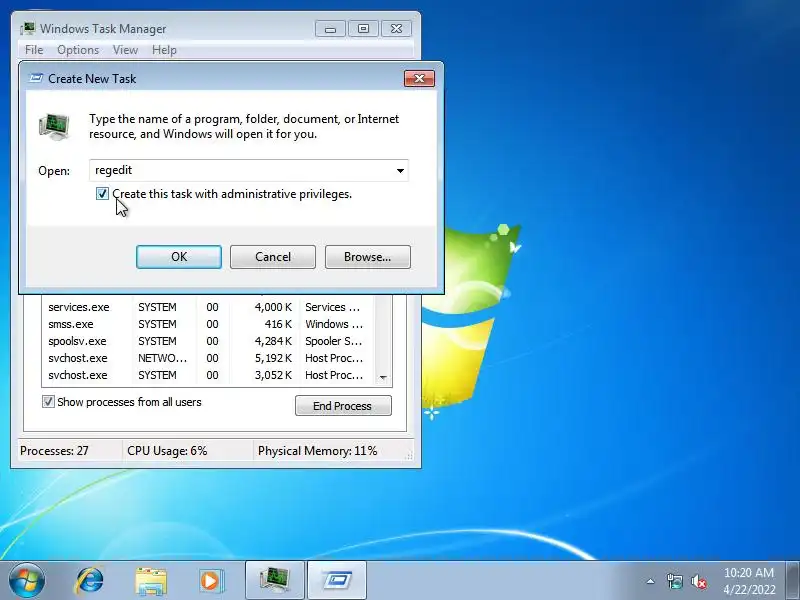This screenshot has width=800, height=600.
Task: Click the resize grip in the Task Manager status bar
Action: [x=409, y=456]
